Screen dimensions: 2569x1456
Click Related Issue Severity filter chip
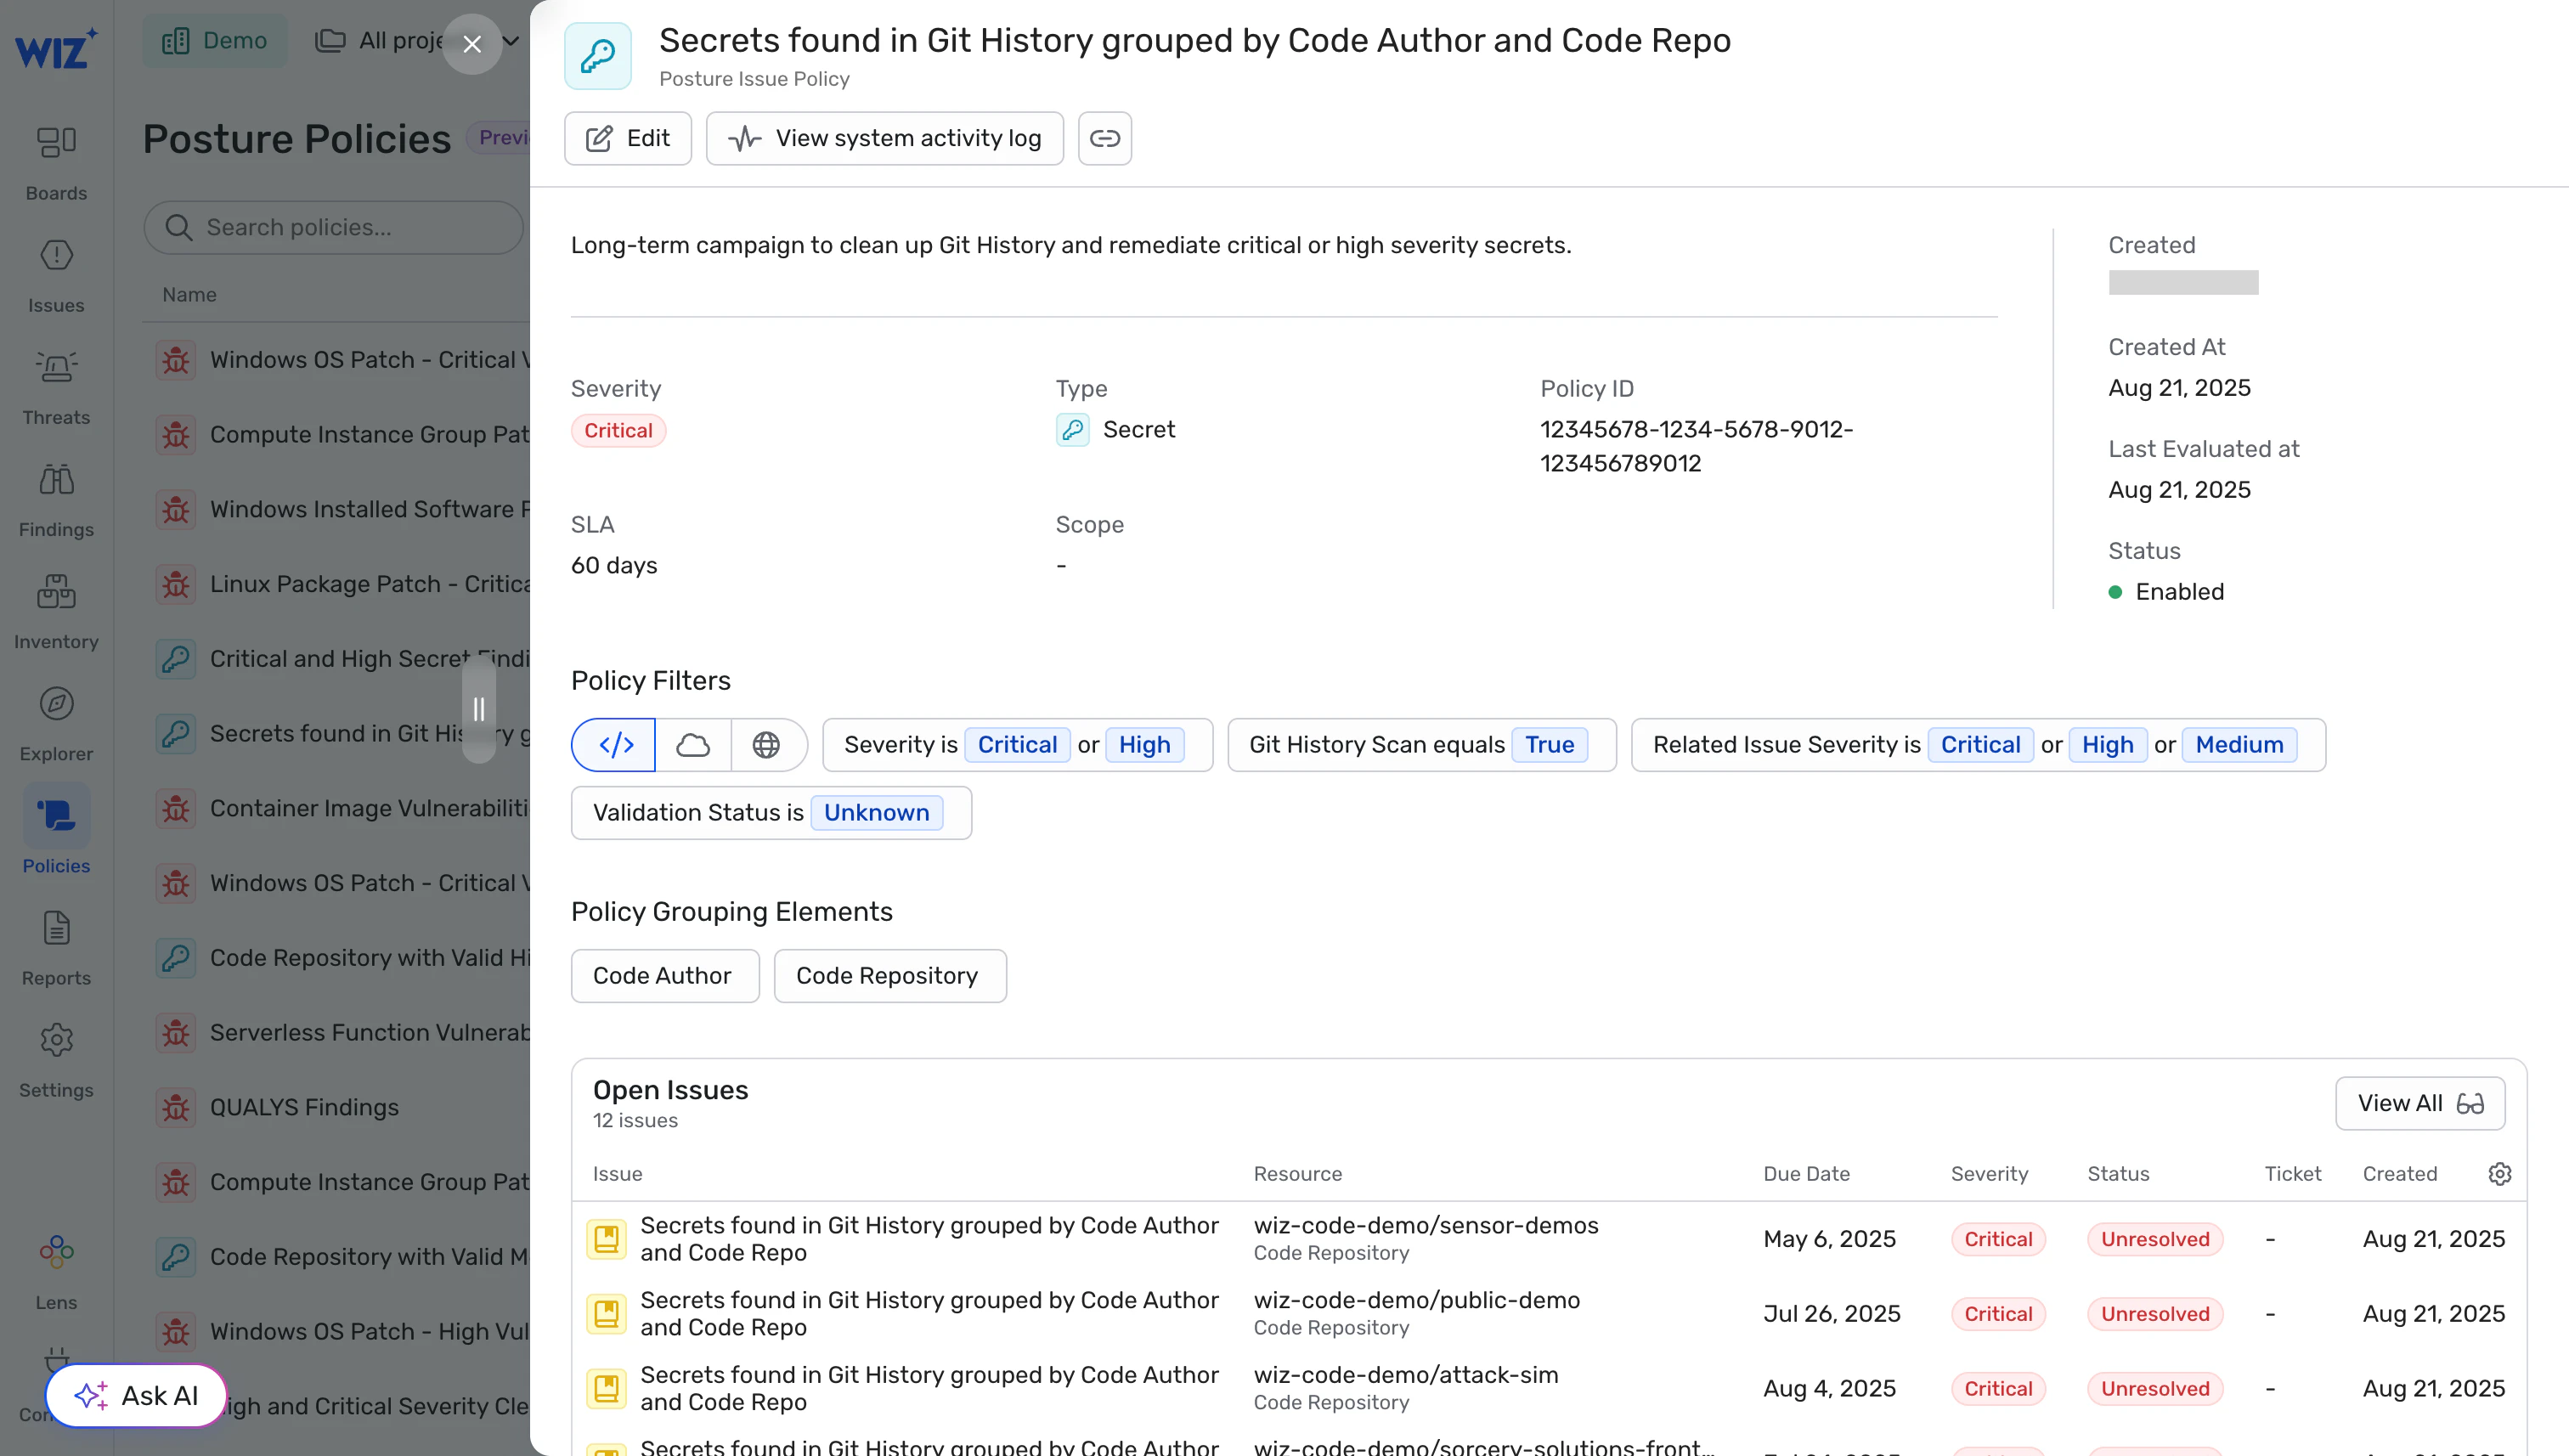[1978, 744]
